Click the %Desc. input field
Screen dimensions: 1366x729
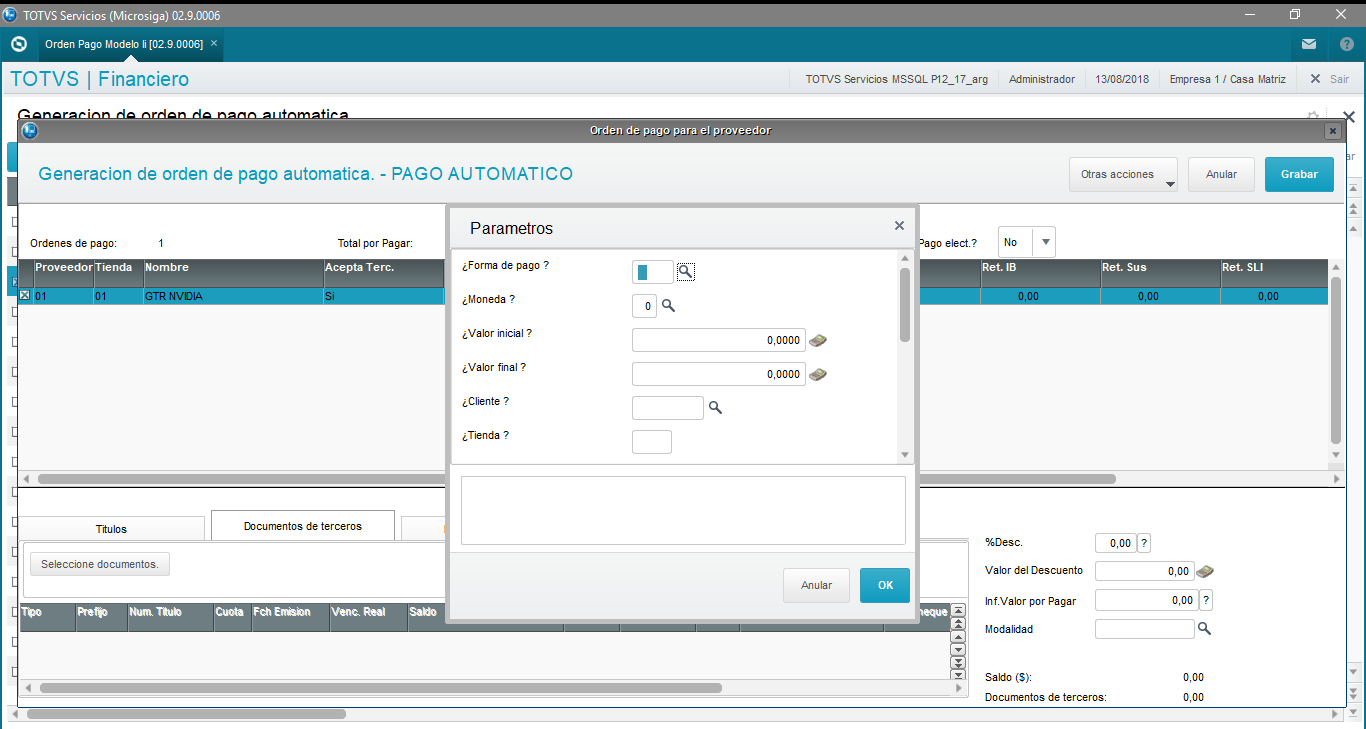point(1115,543)
